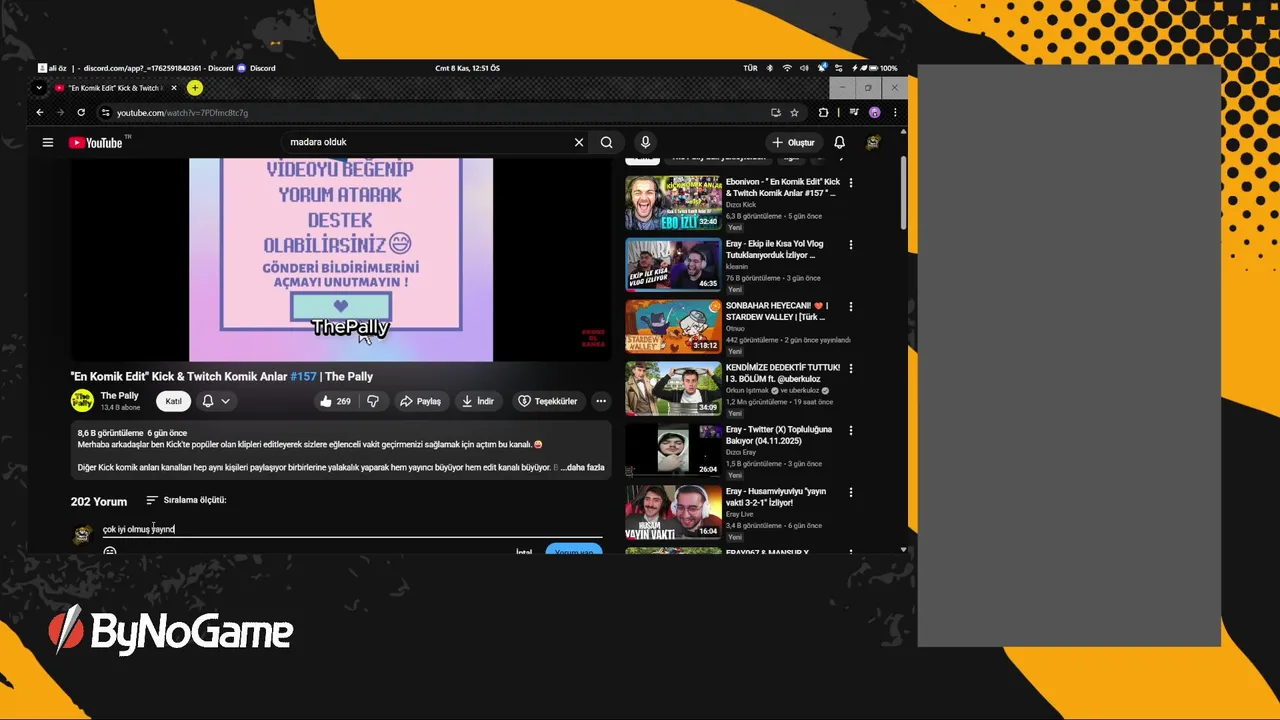Screen dimensions: 1280x720
Task: Open the account avatar menu in header
Action: tap(873, 142)
